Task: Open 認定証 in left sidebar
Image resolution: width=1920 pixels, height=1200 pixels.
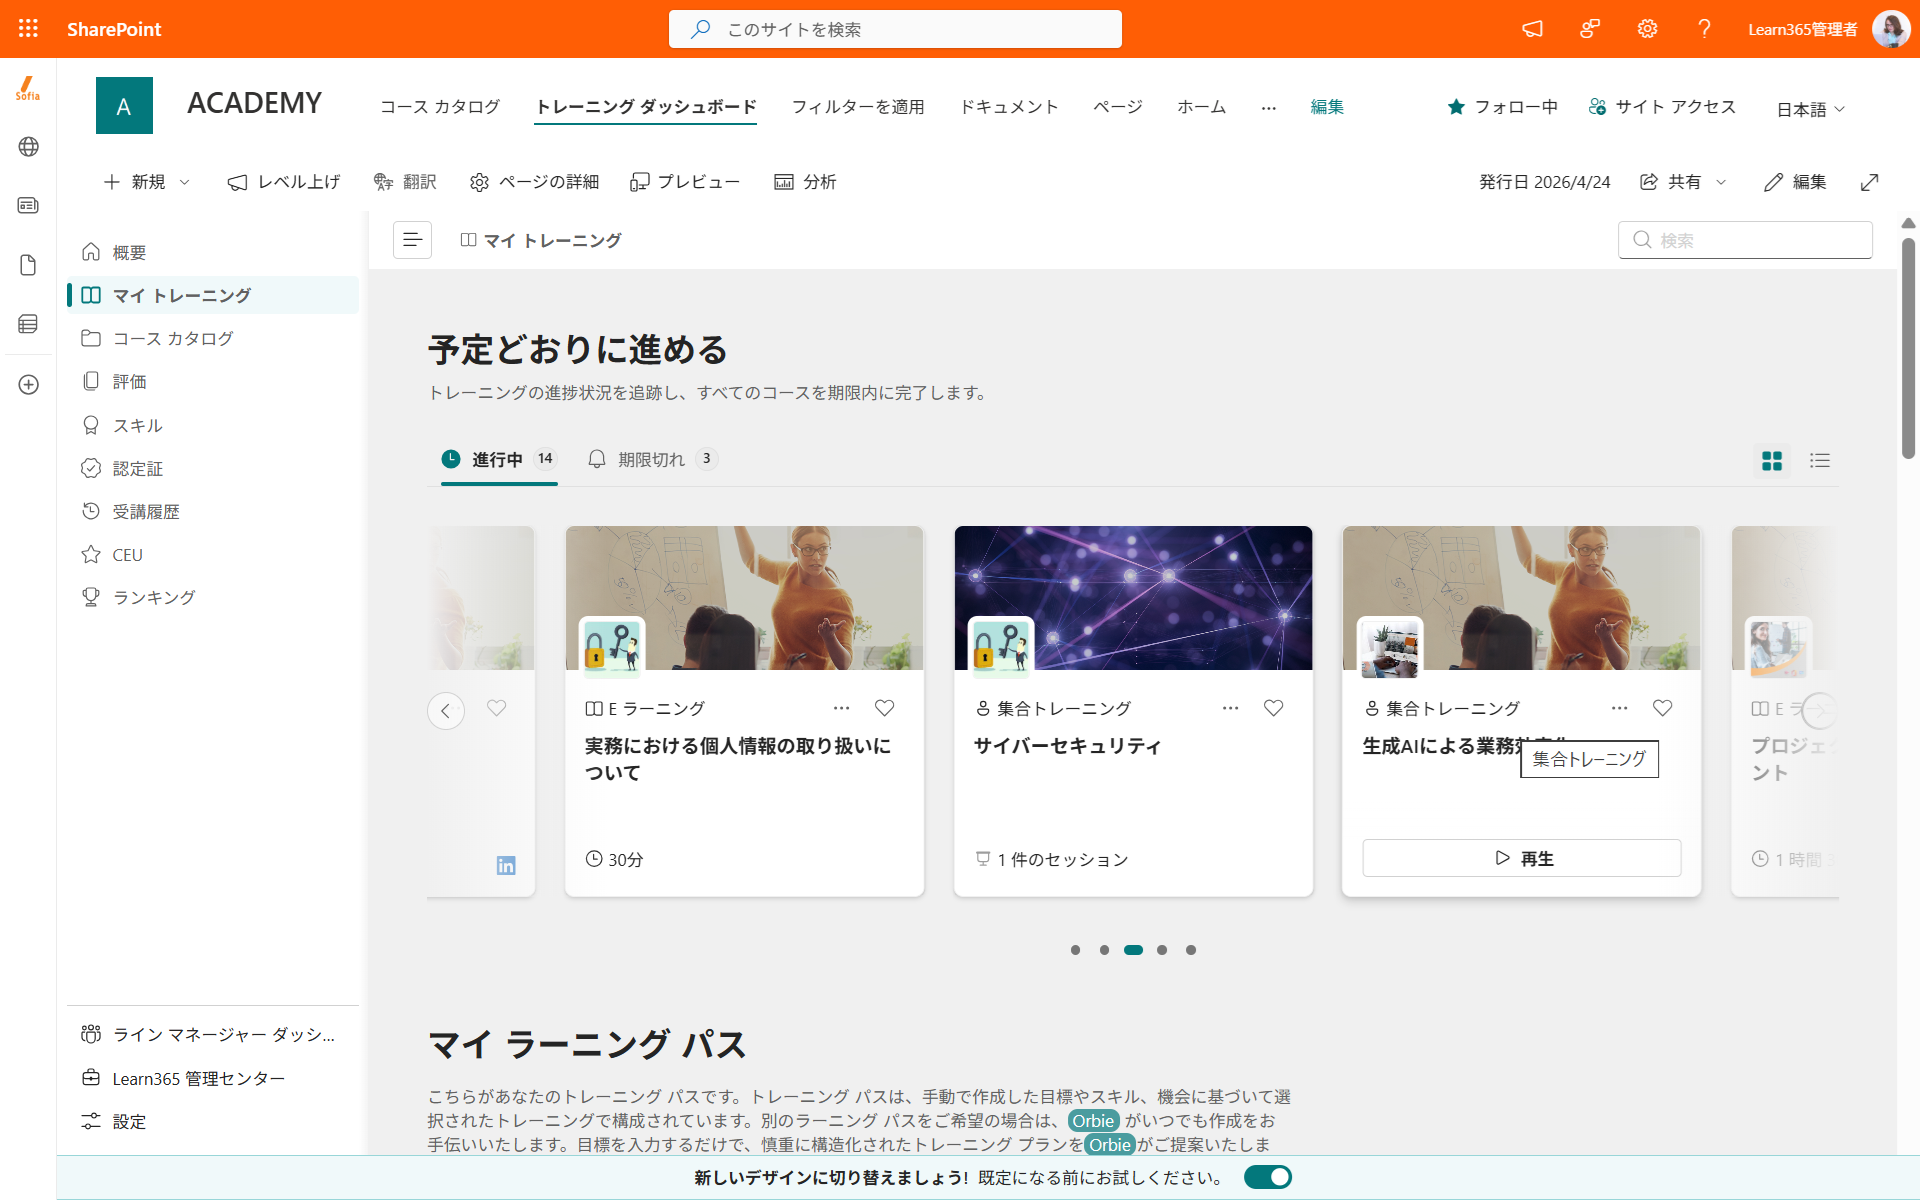Action: 212,468
